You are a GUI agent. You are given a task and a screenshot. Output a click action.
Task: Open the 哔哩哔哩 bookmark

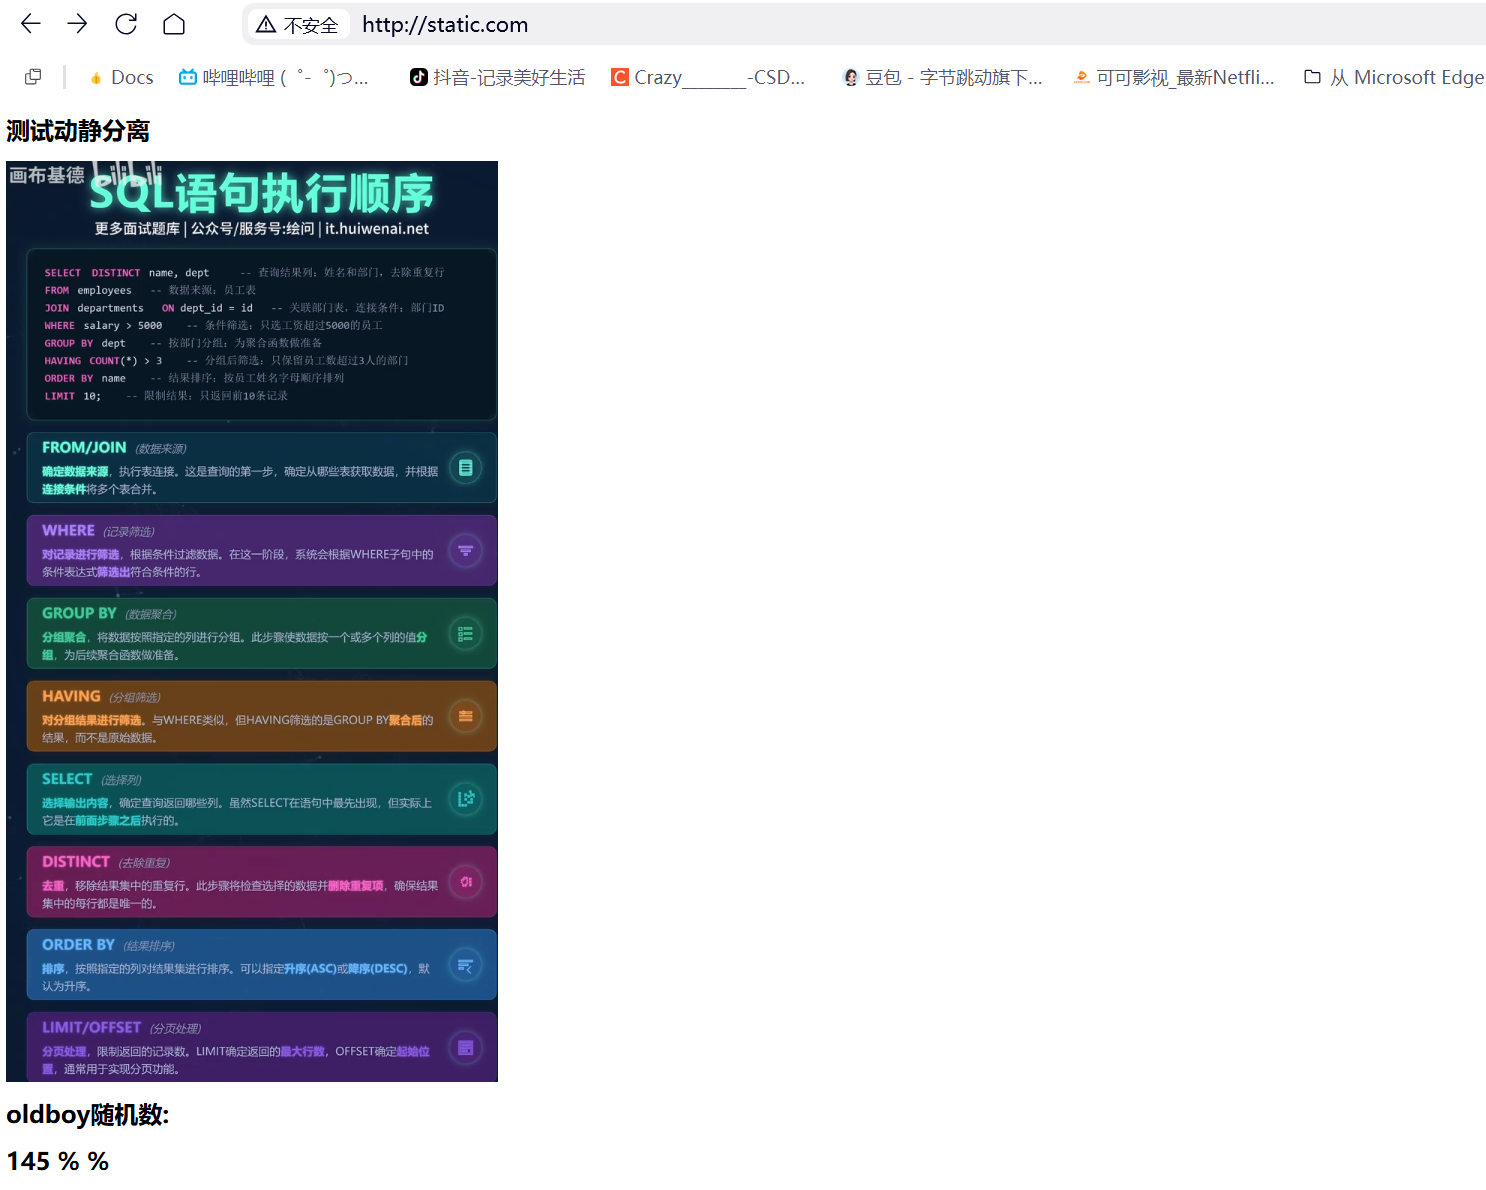click(273, 77)
